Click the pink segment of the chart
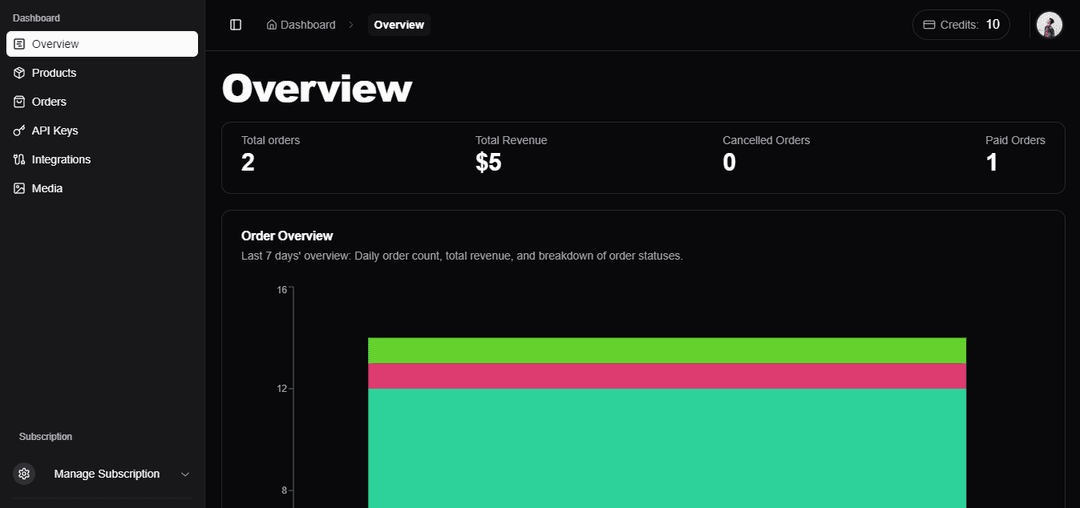The height and width of the screenshot is (508, 1080). click(x=667, y=376)
